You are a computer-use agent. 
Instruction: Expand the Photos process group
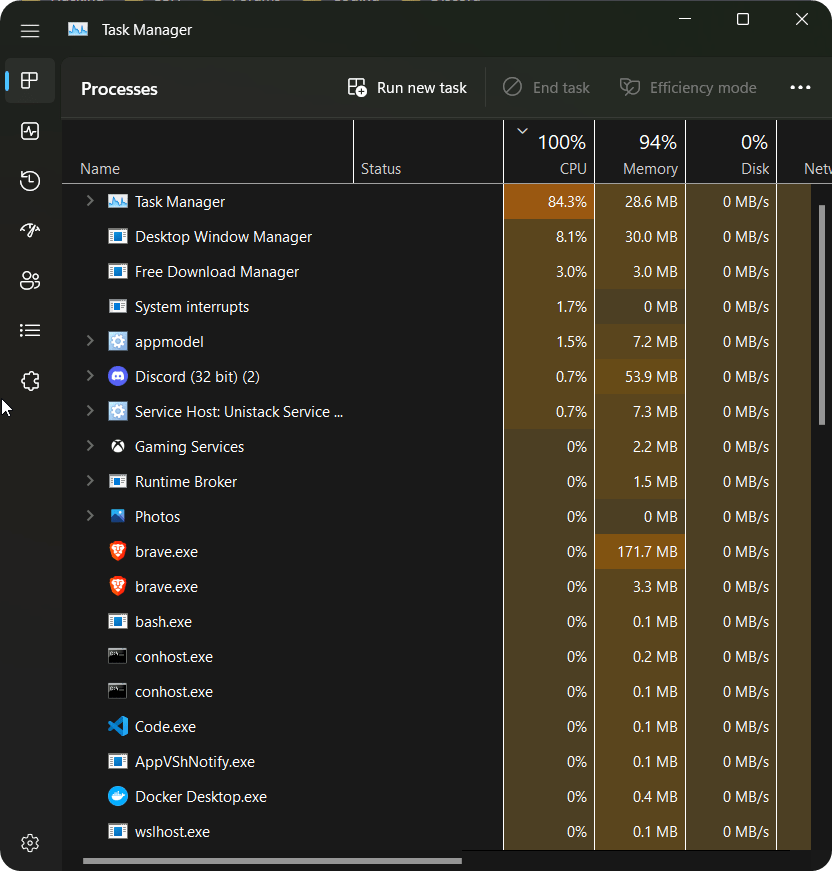click(x=90, y=516)
